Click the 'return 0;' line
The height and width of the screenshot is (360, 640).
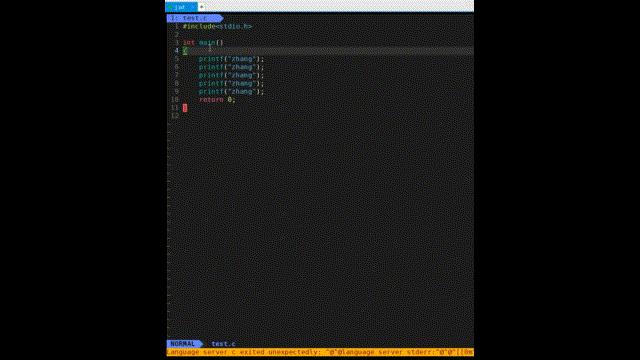tap(217, 100)
